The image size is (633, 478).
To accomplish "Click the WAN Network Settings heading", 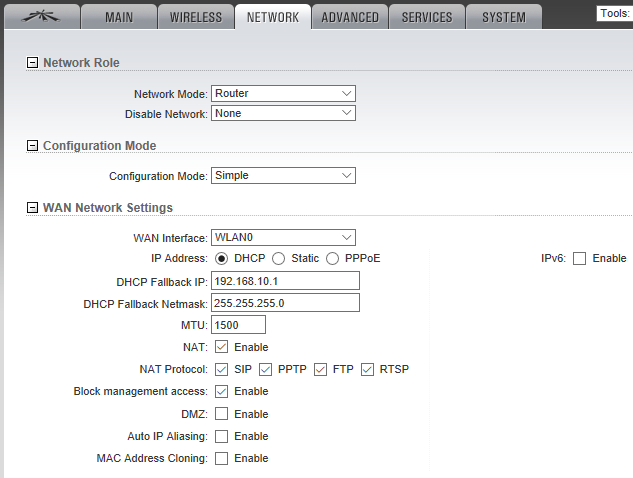I will [108, 208].
